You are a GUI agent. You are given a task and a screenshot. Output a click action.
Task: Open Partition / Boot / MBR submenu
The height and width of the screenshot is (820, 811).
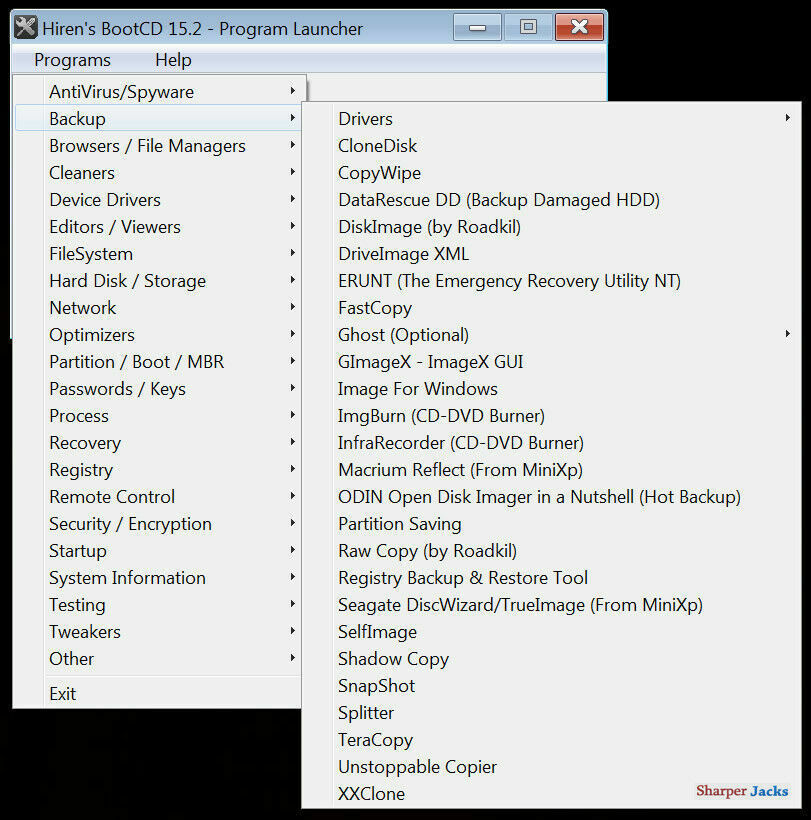[x=157, y=362]
